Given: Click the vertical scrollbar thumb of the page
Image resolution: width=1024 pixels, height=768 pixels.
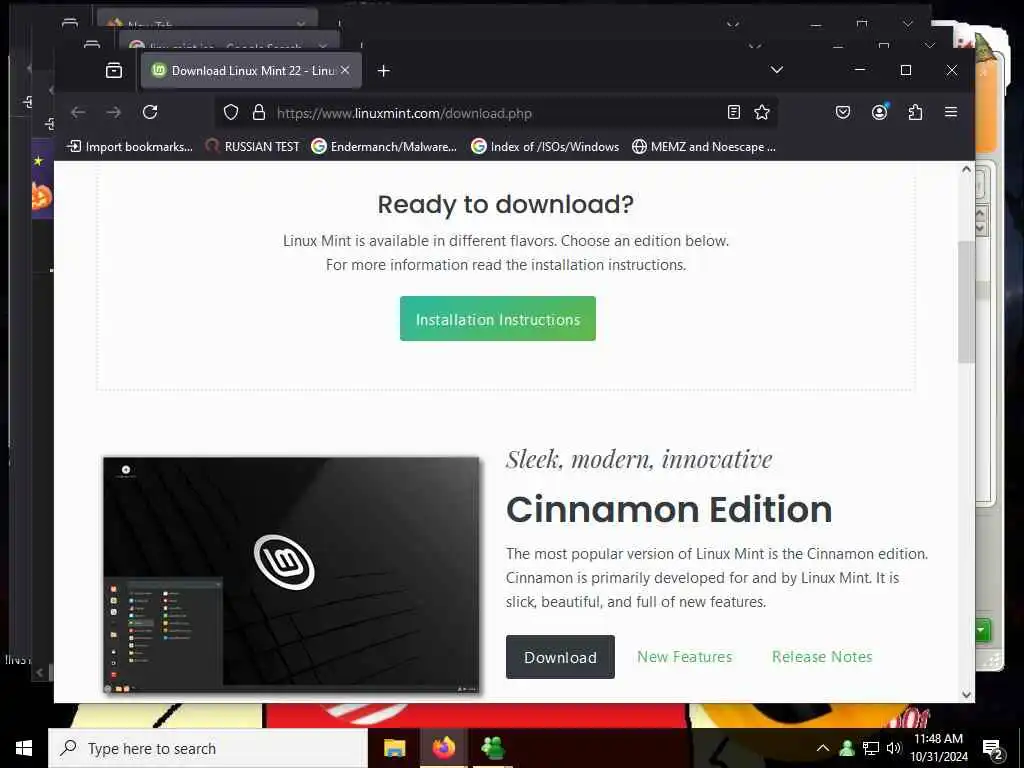Looking at the screenshot, I should point(966,302).
